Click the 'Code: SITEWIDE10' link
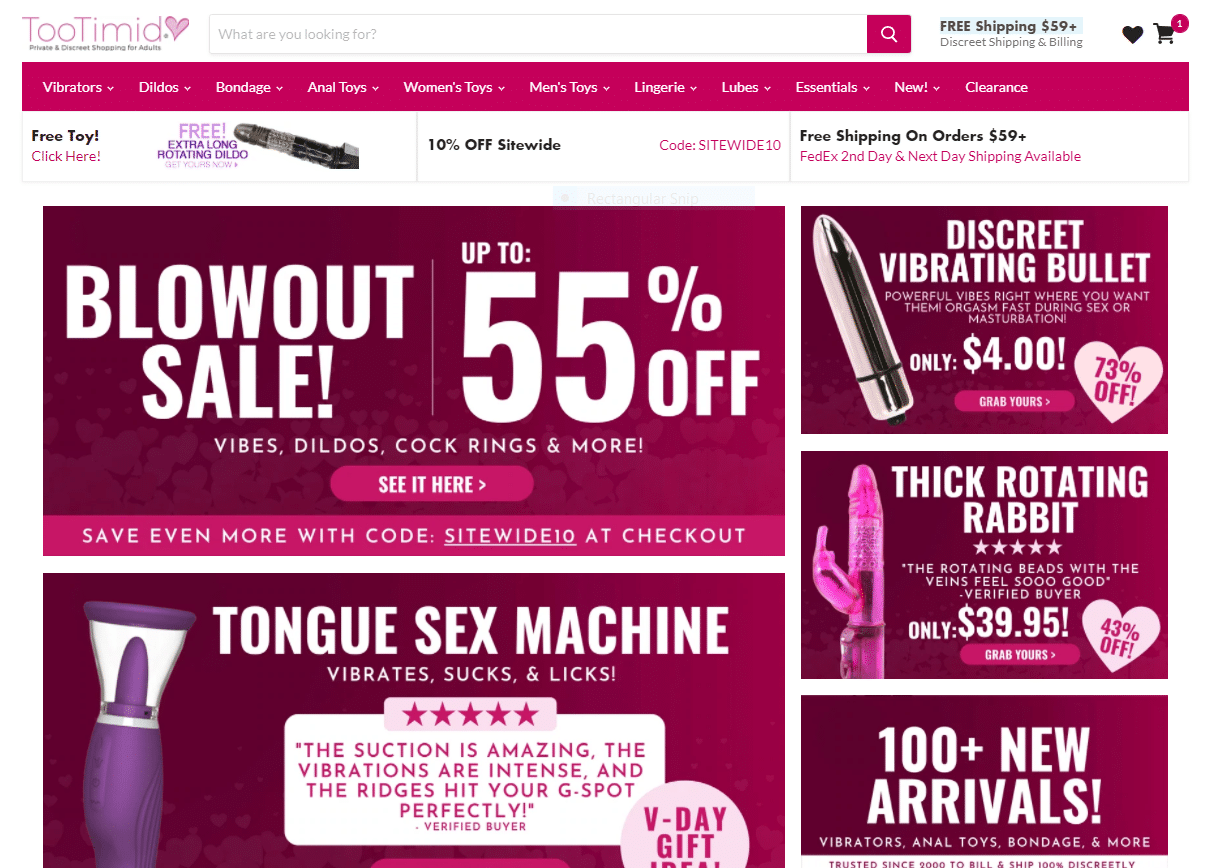The height and width of the screenshot is (868, 1207). [720, 145]
